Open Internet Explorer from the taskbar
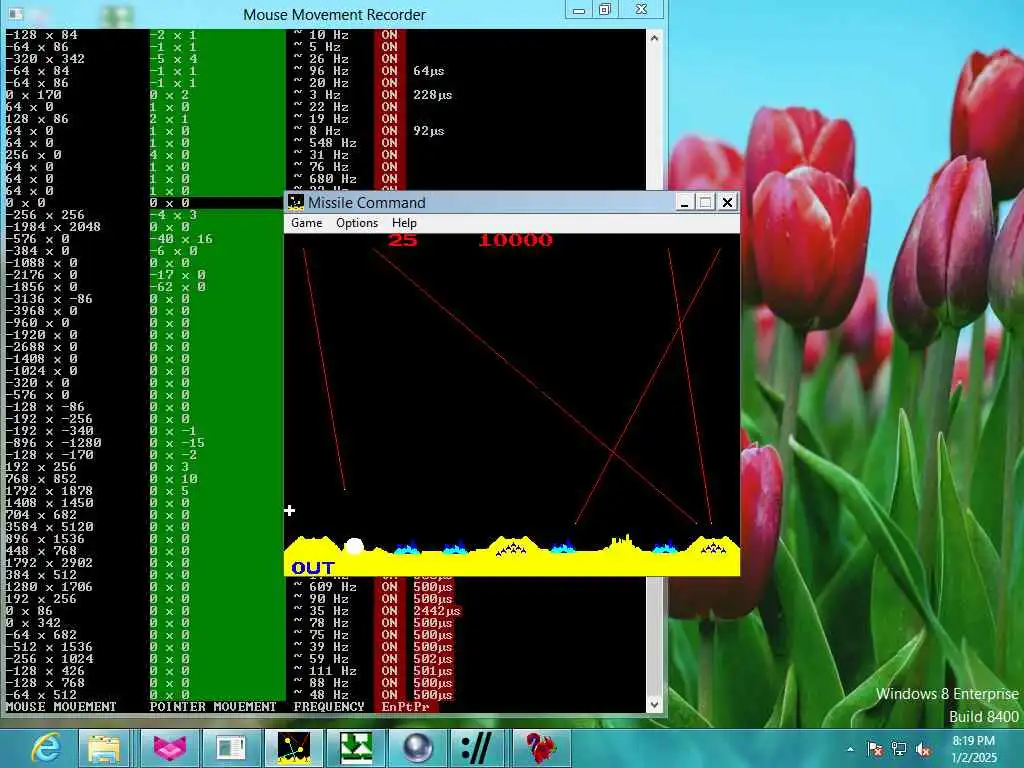The image size is (1024, 768). point(46,748)
